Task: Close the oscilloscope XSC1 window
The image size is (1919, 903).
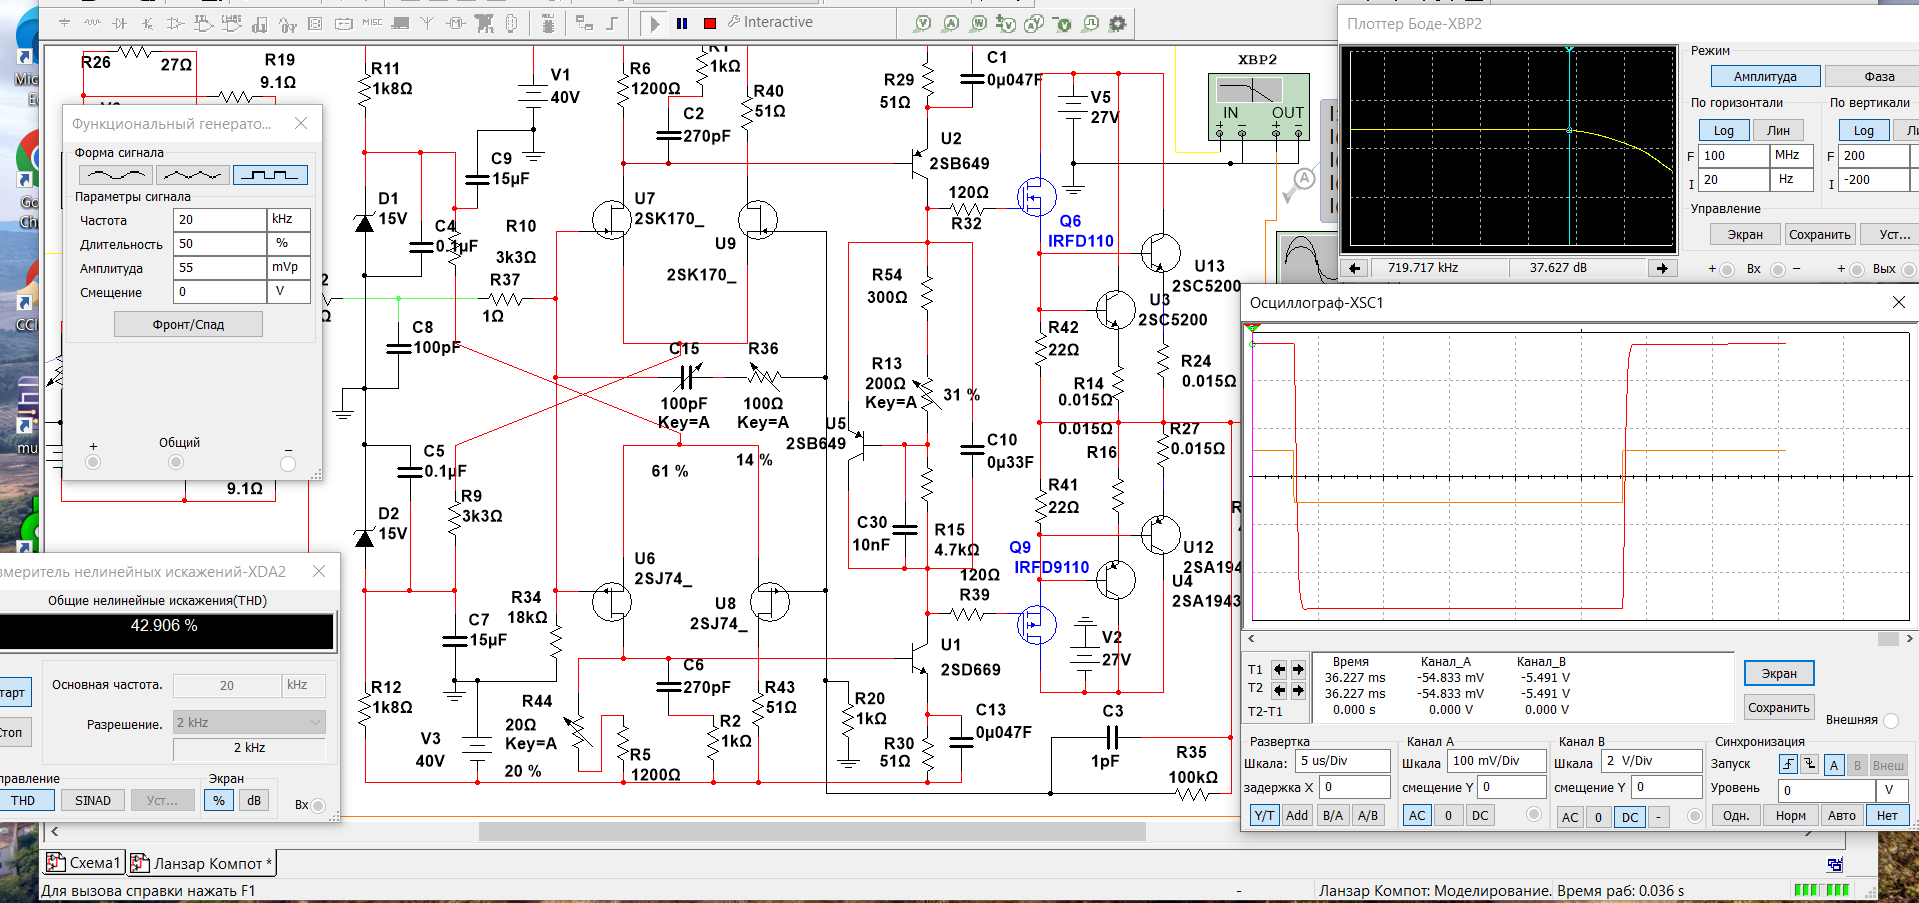Action: point(1899,302)
